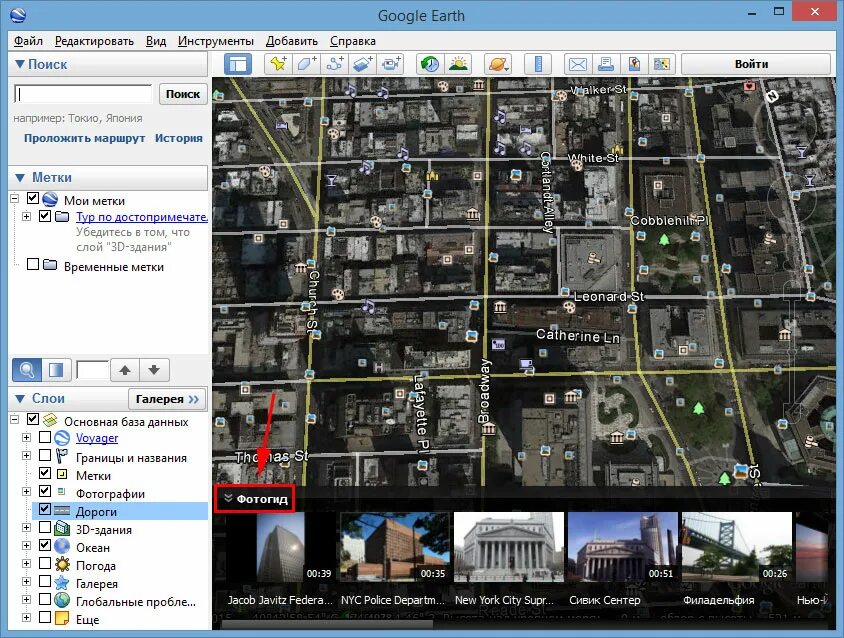Open the Справка menu

click(353, 41)
